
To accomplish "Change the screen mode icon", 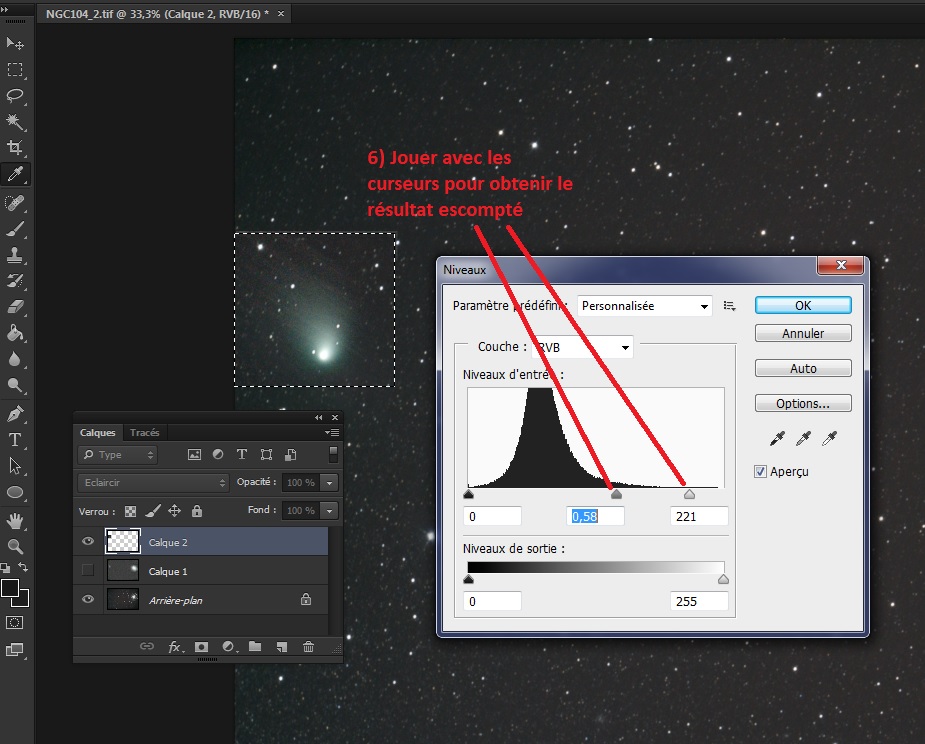I will pos(15,650).
